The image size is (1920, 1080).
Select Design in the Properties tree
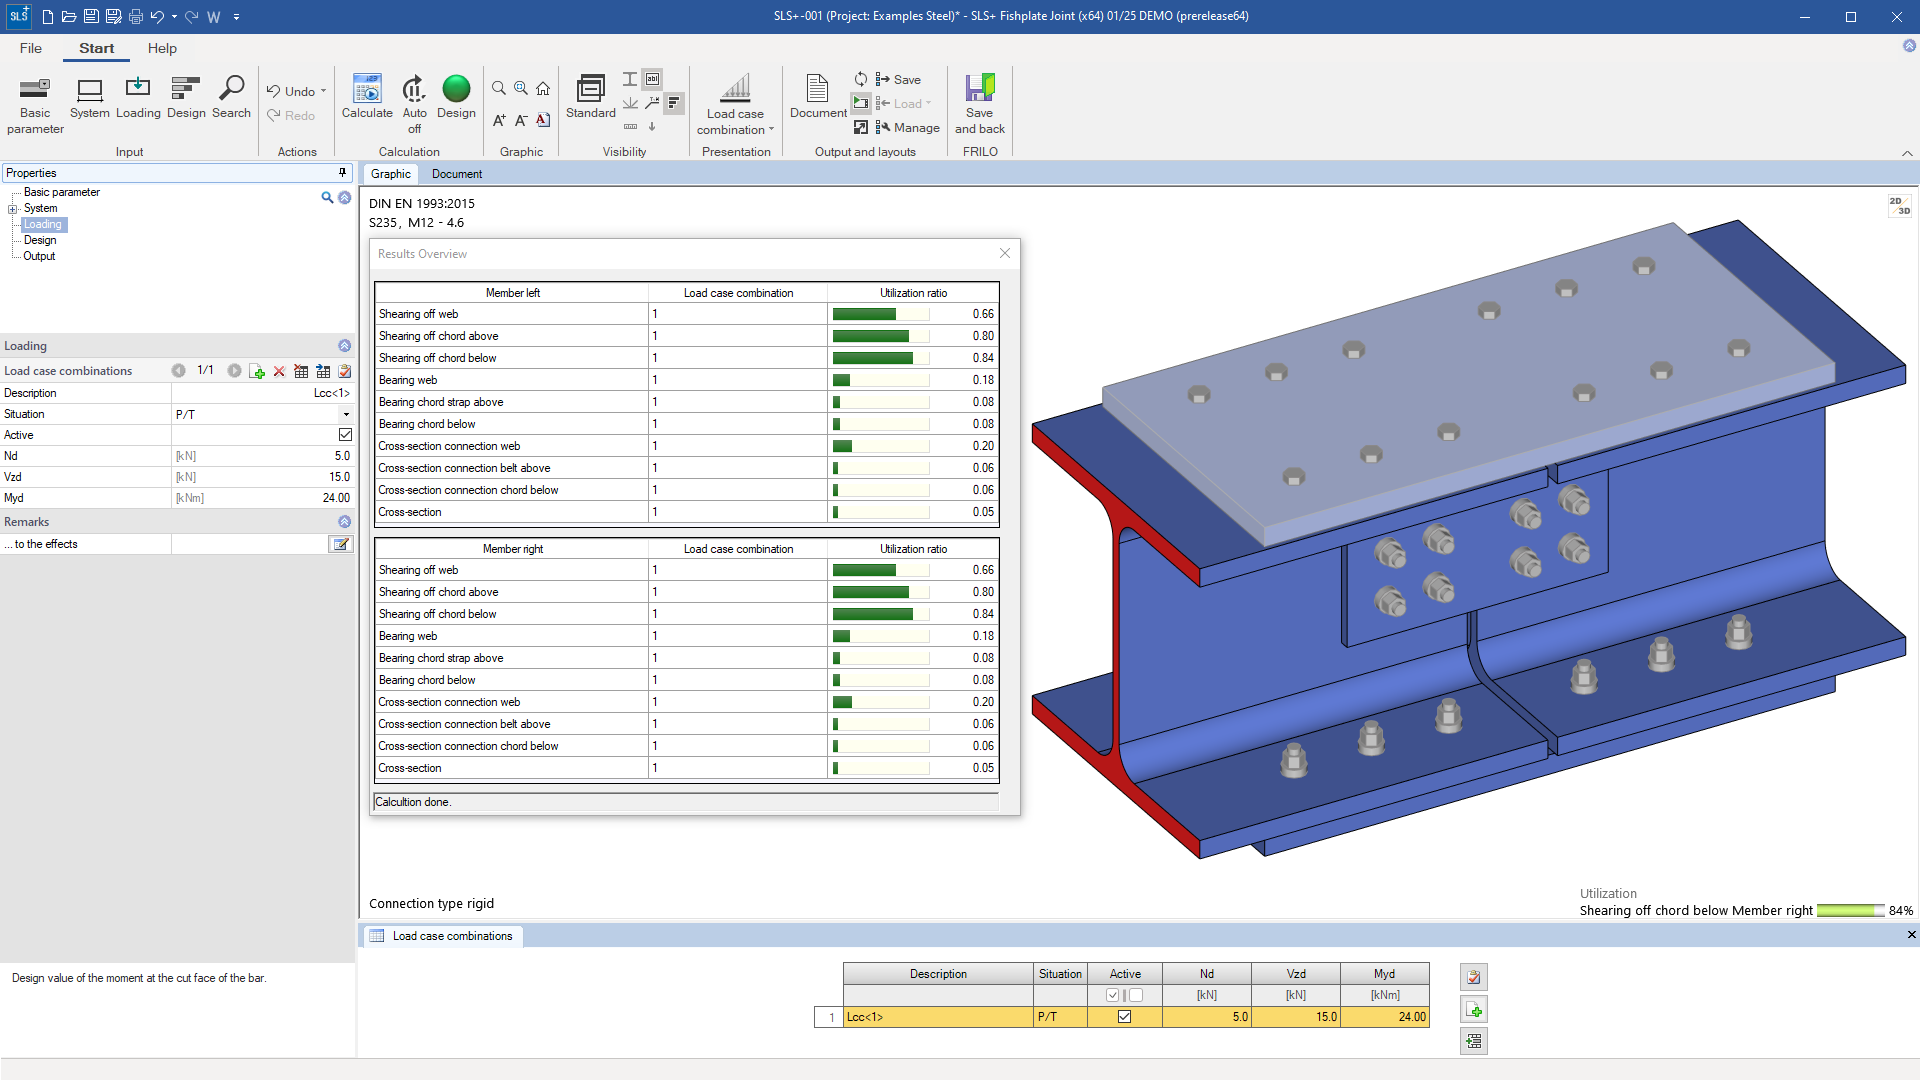[x=40, y=240]
